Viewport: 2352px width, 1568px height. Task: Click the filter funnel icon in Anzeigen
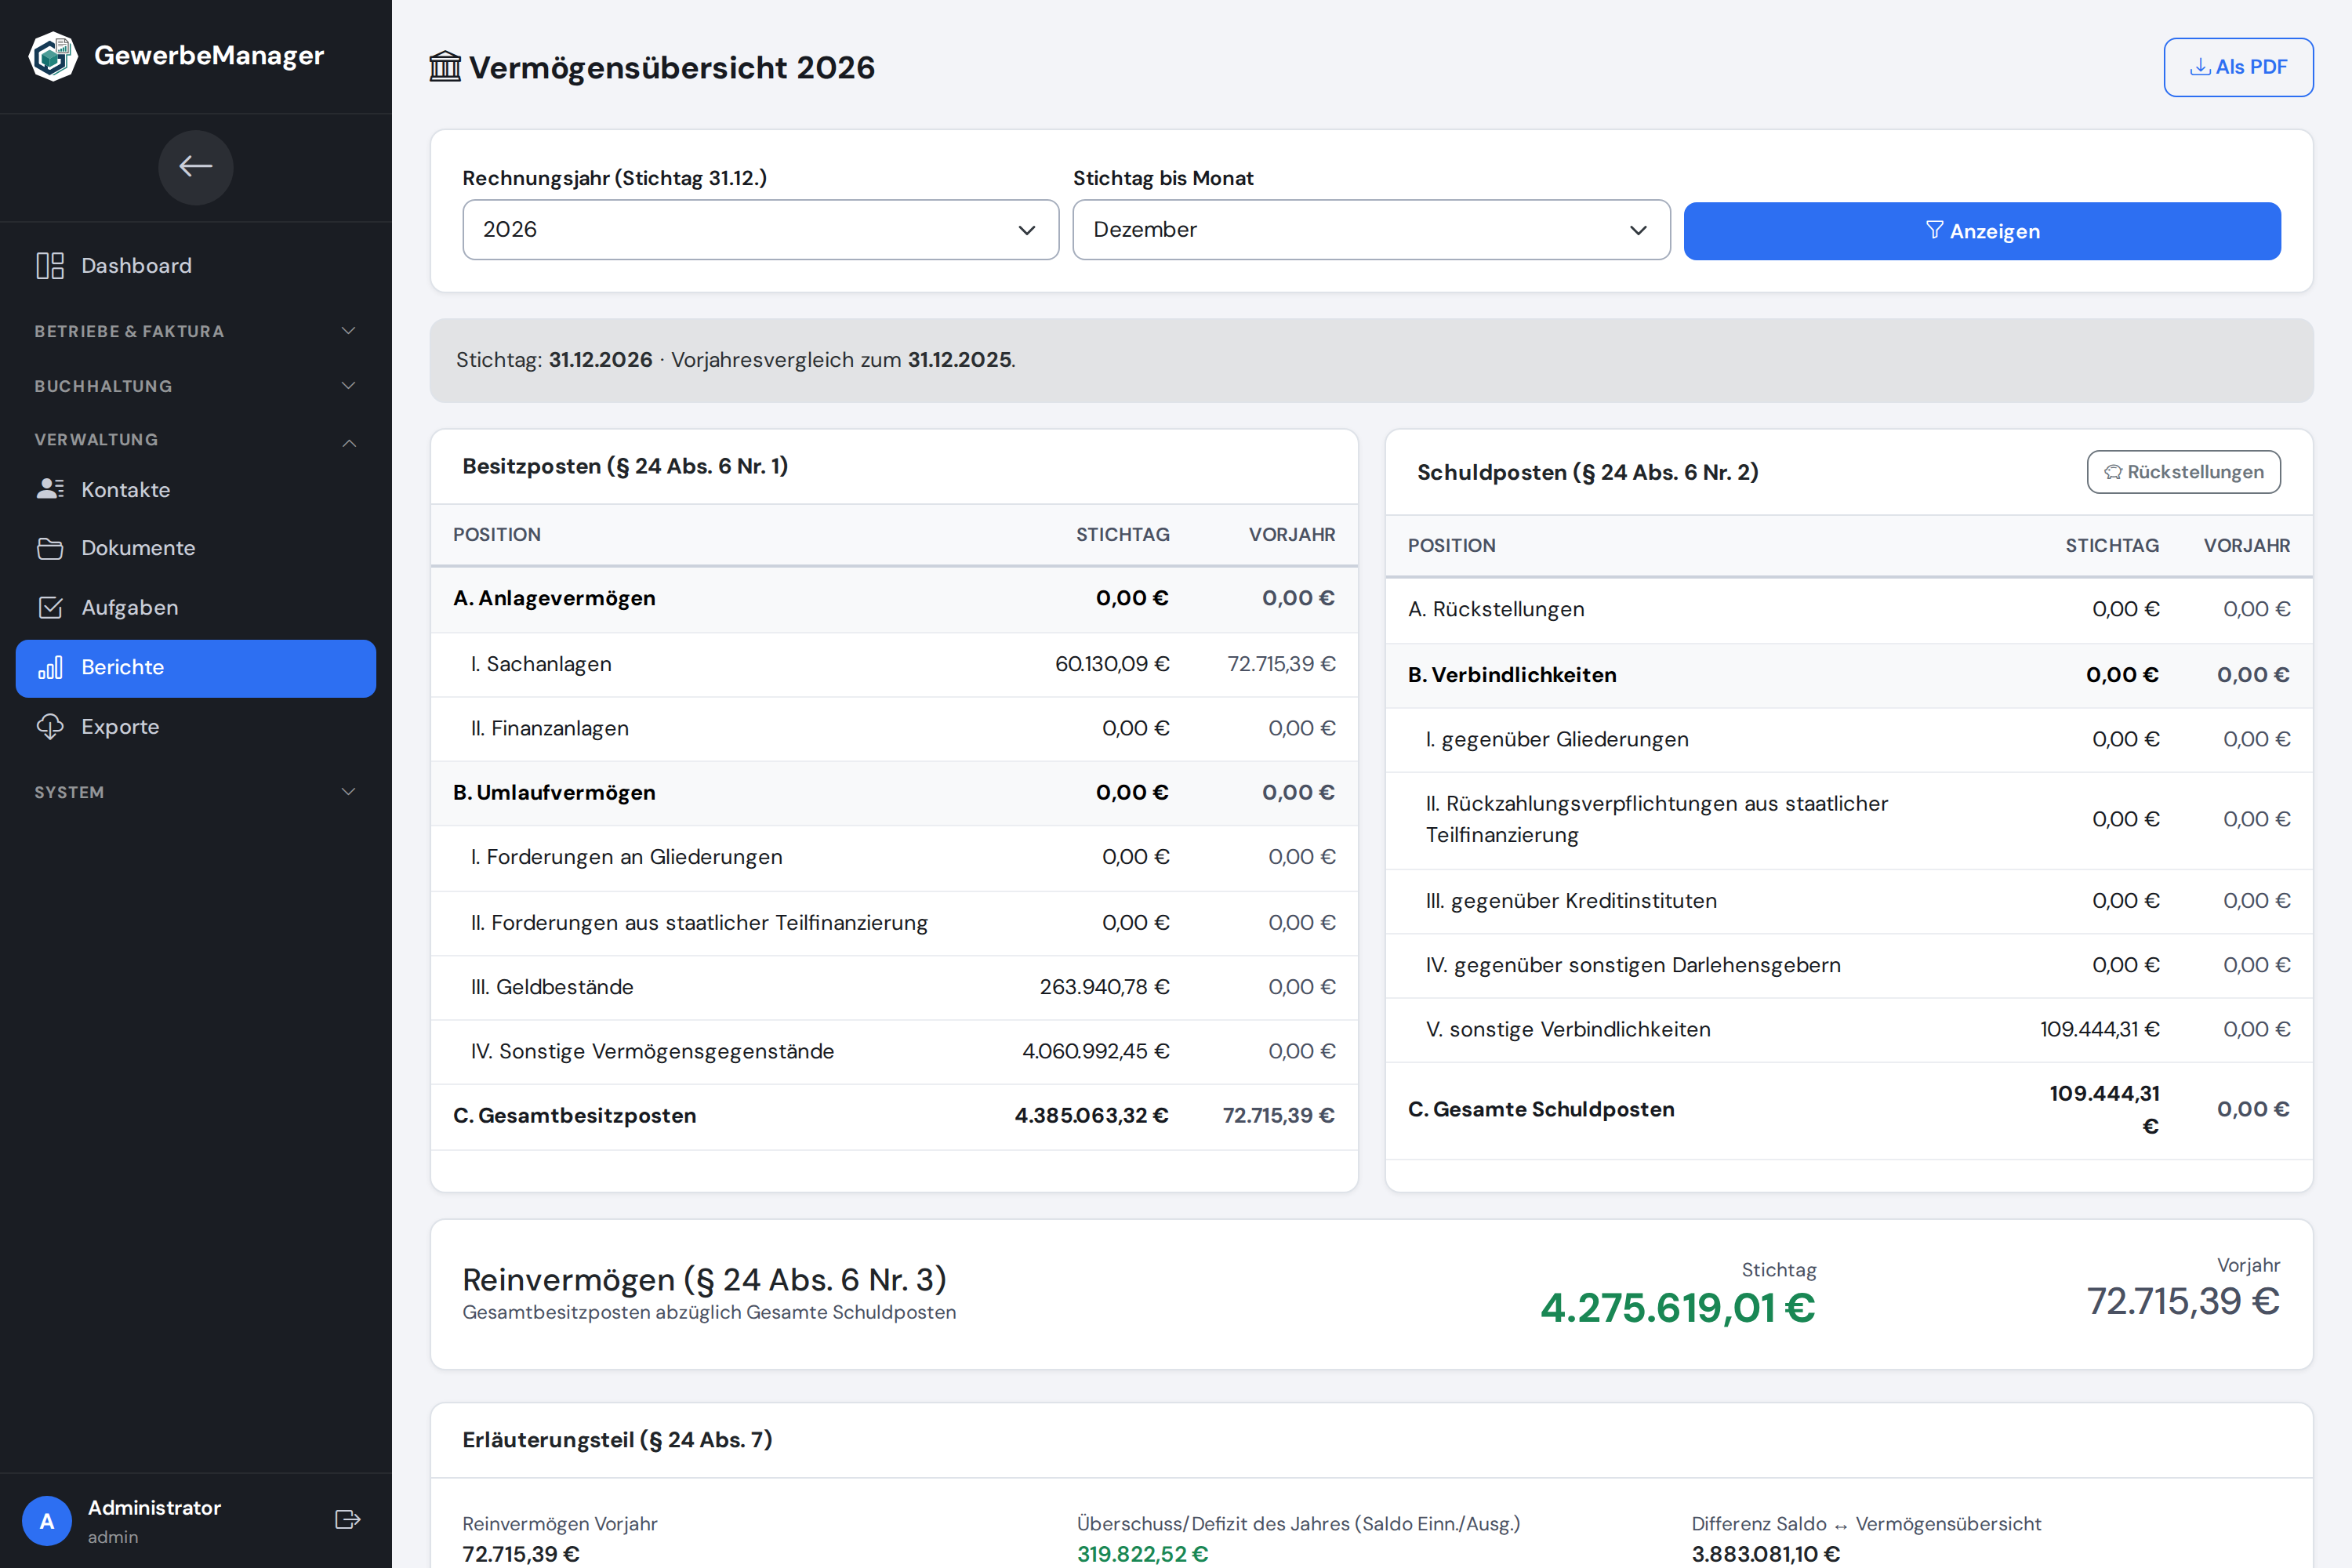point(1935,231)
